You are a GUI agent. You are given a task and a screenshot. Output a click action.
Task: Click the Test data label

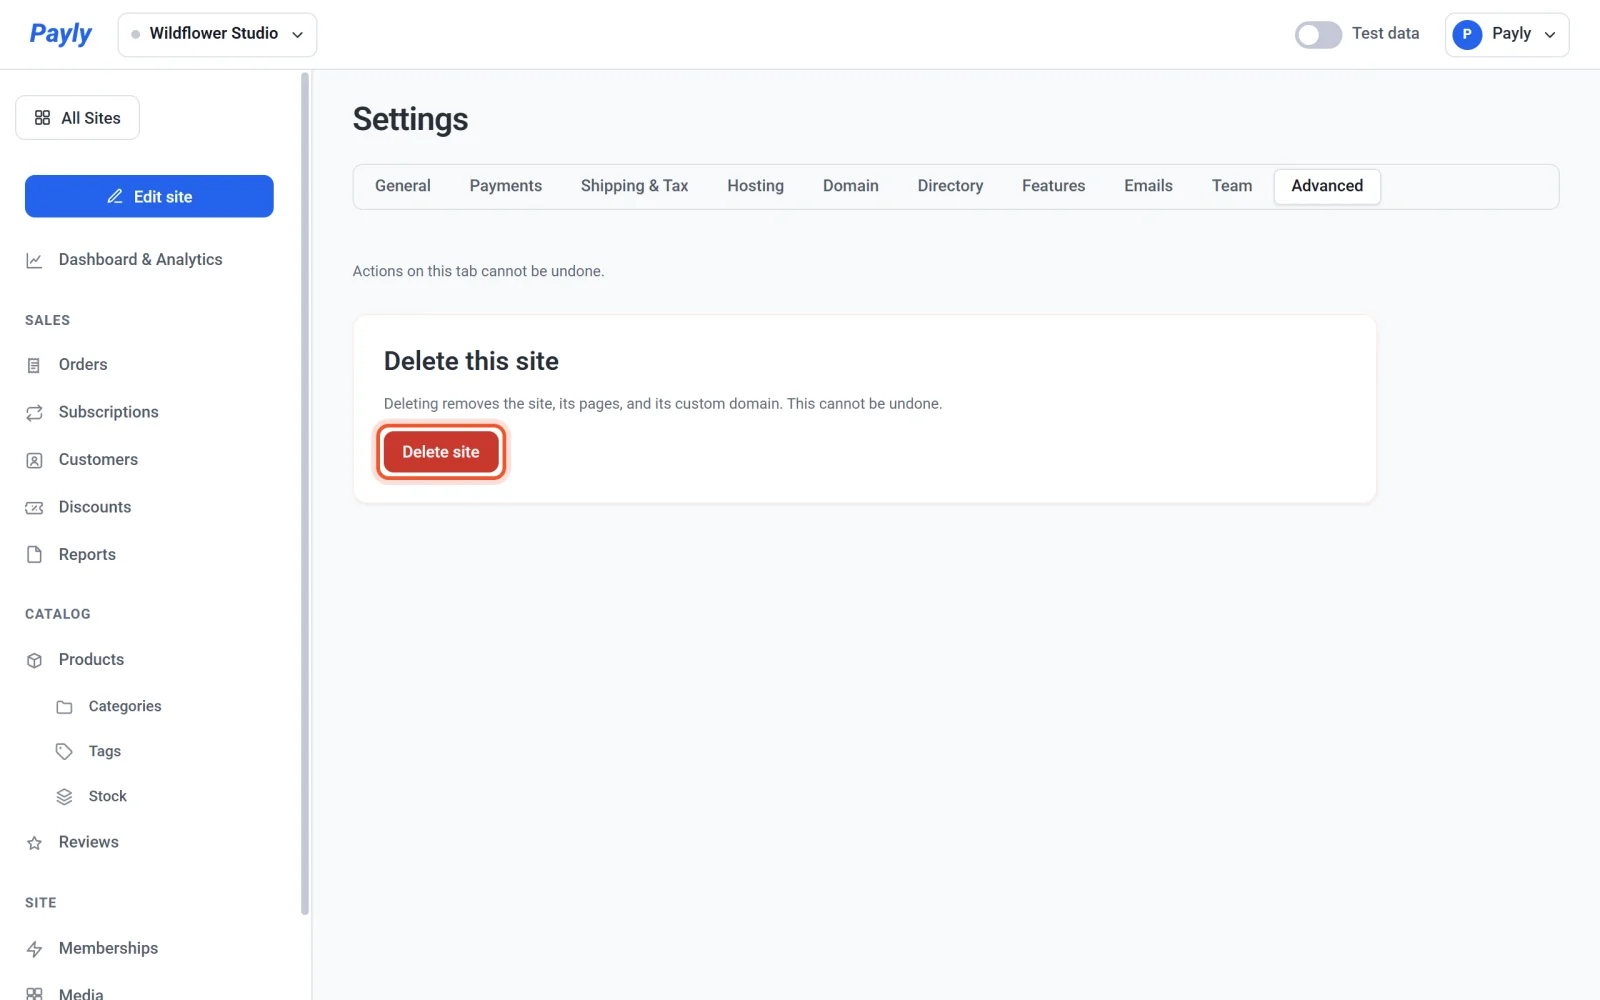coord(1385,34)
